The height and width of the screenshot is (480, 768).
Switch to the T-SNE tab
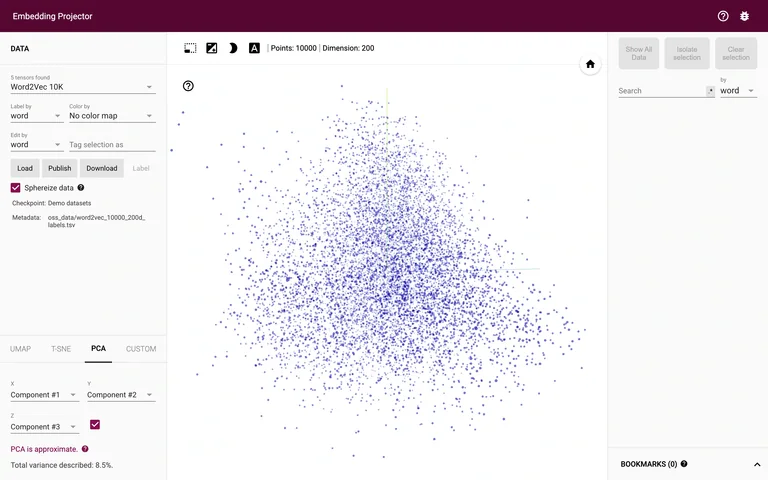[x=61, y=349]
